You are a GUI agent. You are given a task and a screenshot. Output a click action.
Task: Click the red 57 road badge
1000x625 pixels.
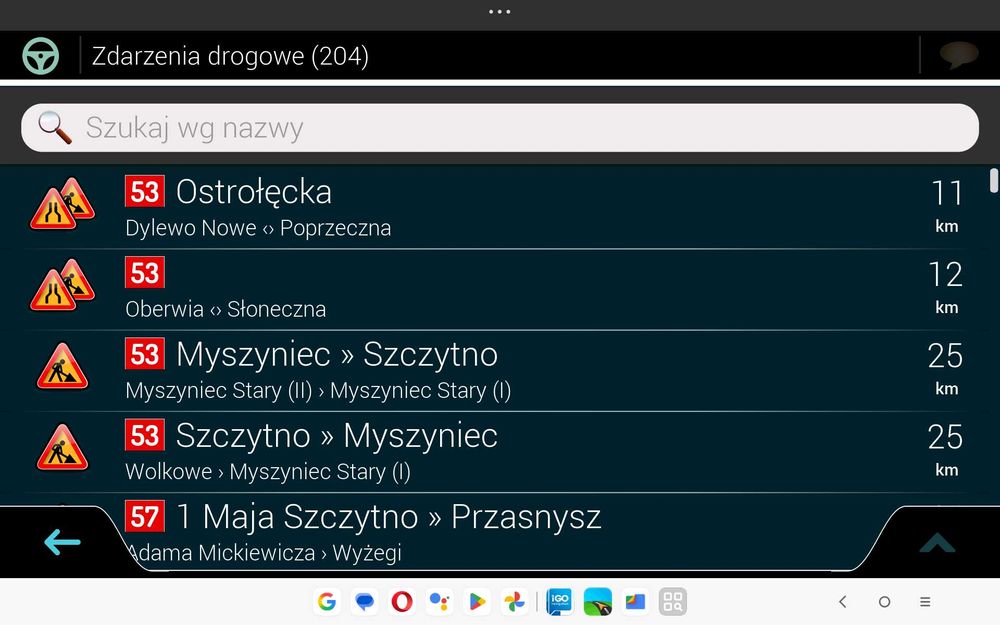(145, 517)
